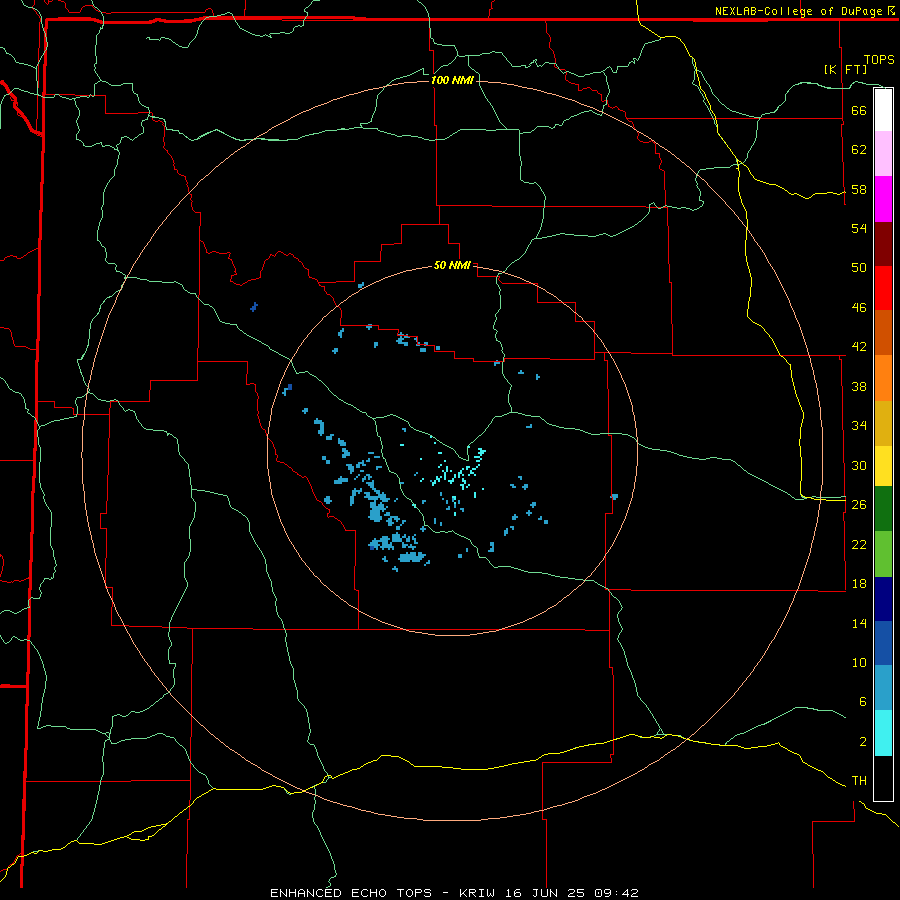
Task: Click the white swatch in the tops legend
Action: point(883,110)
